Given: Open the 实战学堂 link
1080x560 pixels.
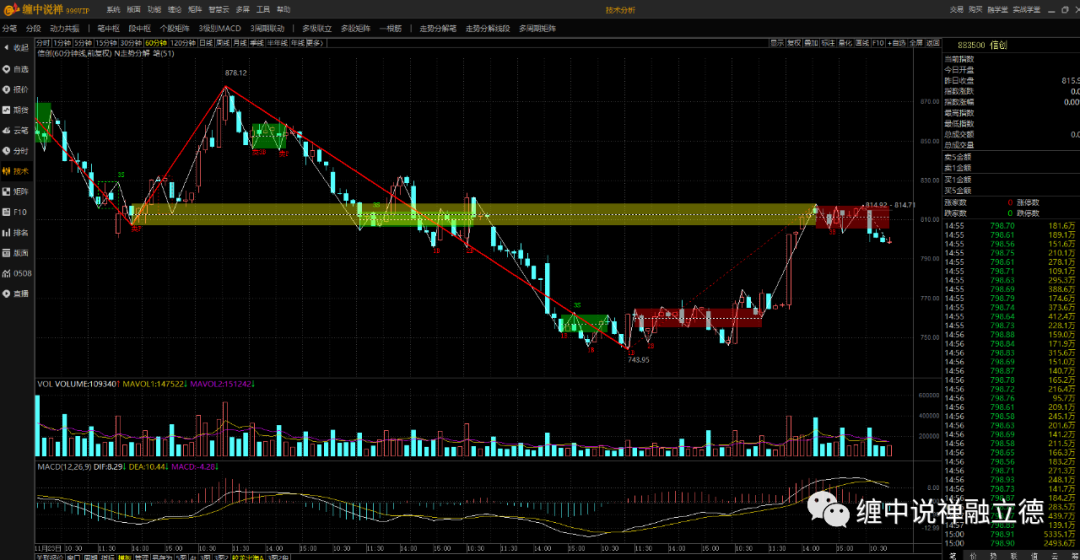Looking at the screenshot, I should 1026,10.
